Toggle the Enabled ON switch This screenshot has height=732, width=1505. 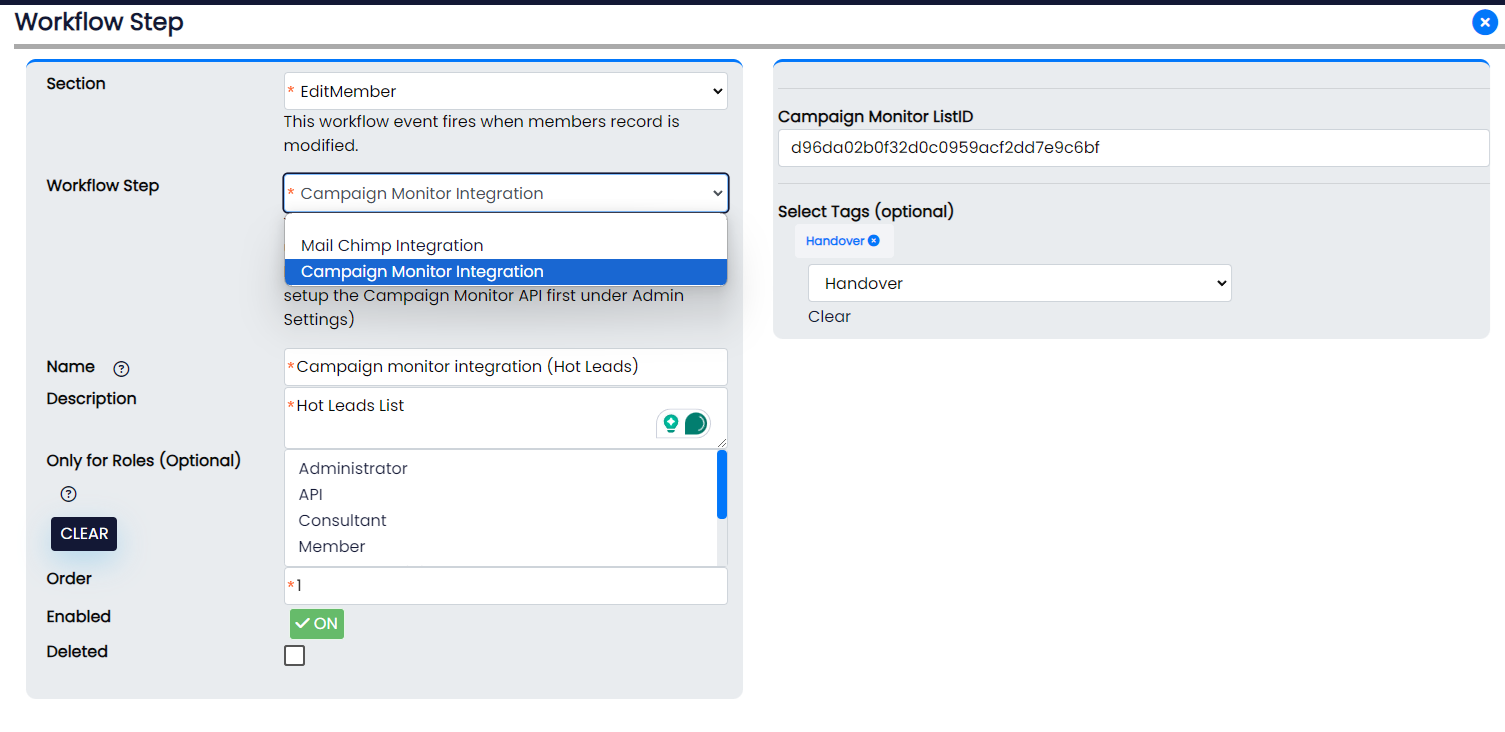317,623
